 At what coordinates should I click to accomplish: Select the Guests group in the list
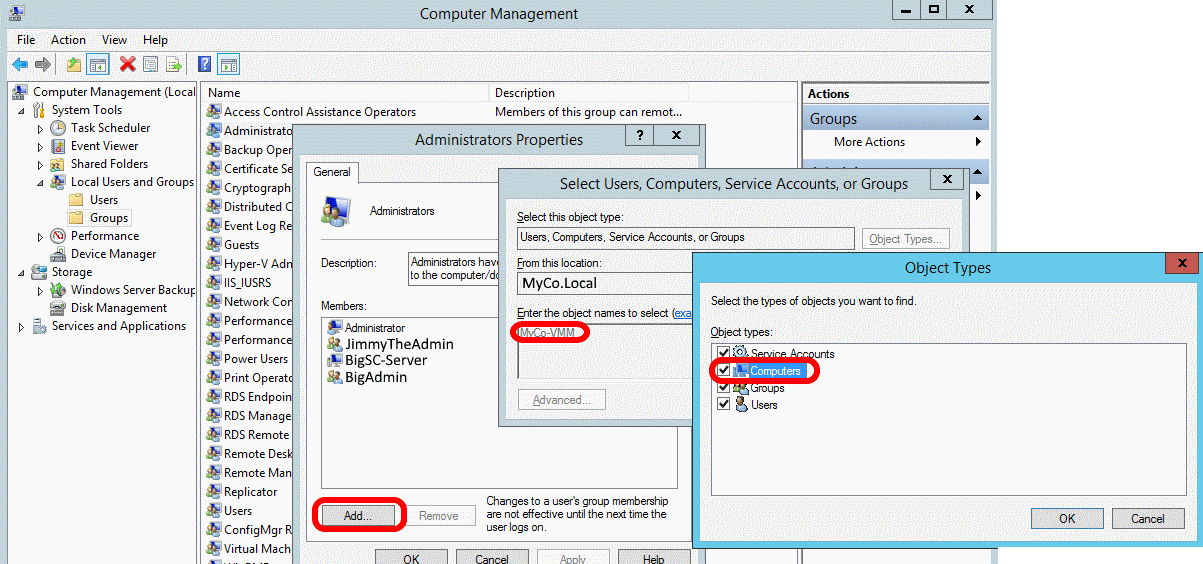241,245
